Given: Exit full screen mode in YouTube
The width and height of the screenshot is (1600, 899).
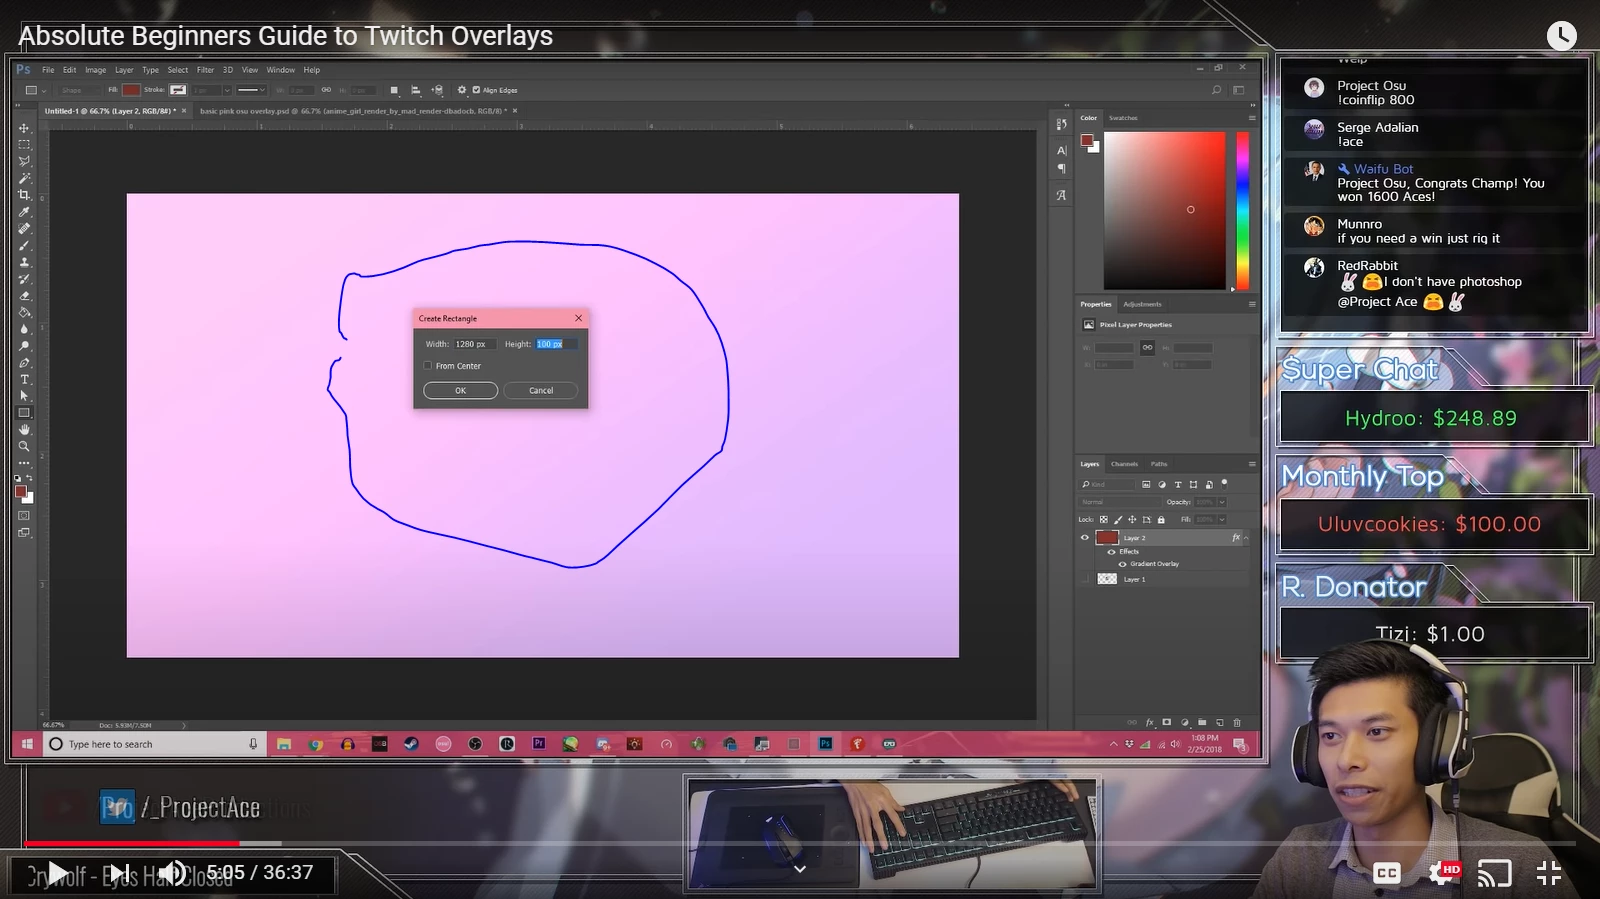Looking at the screenshot, I should pos(1548,873).
